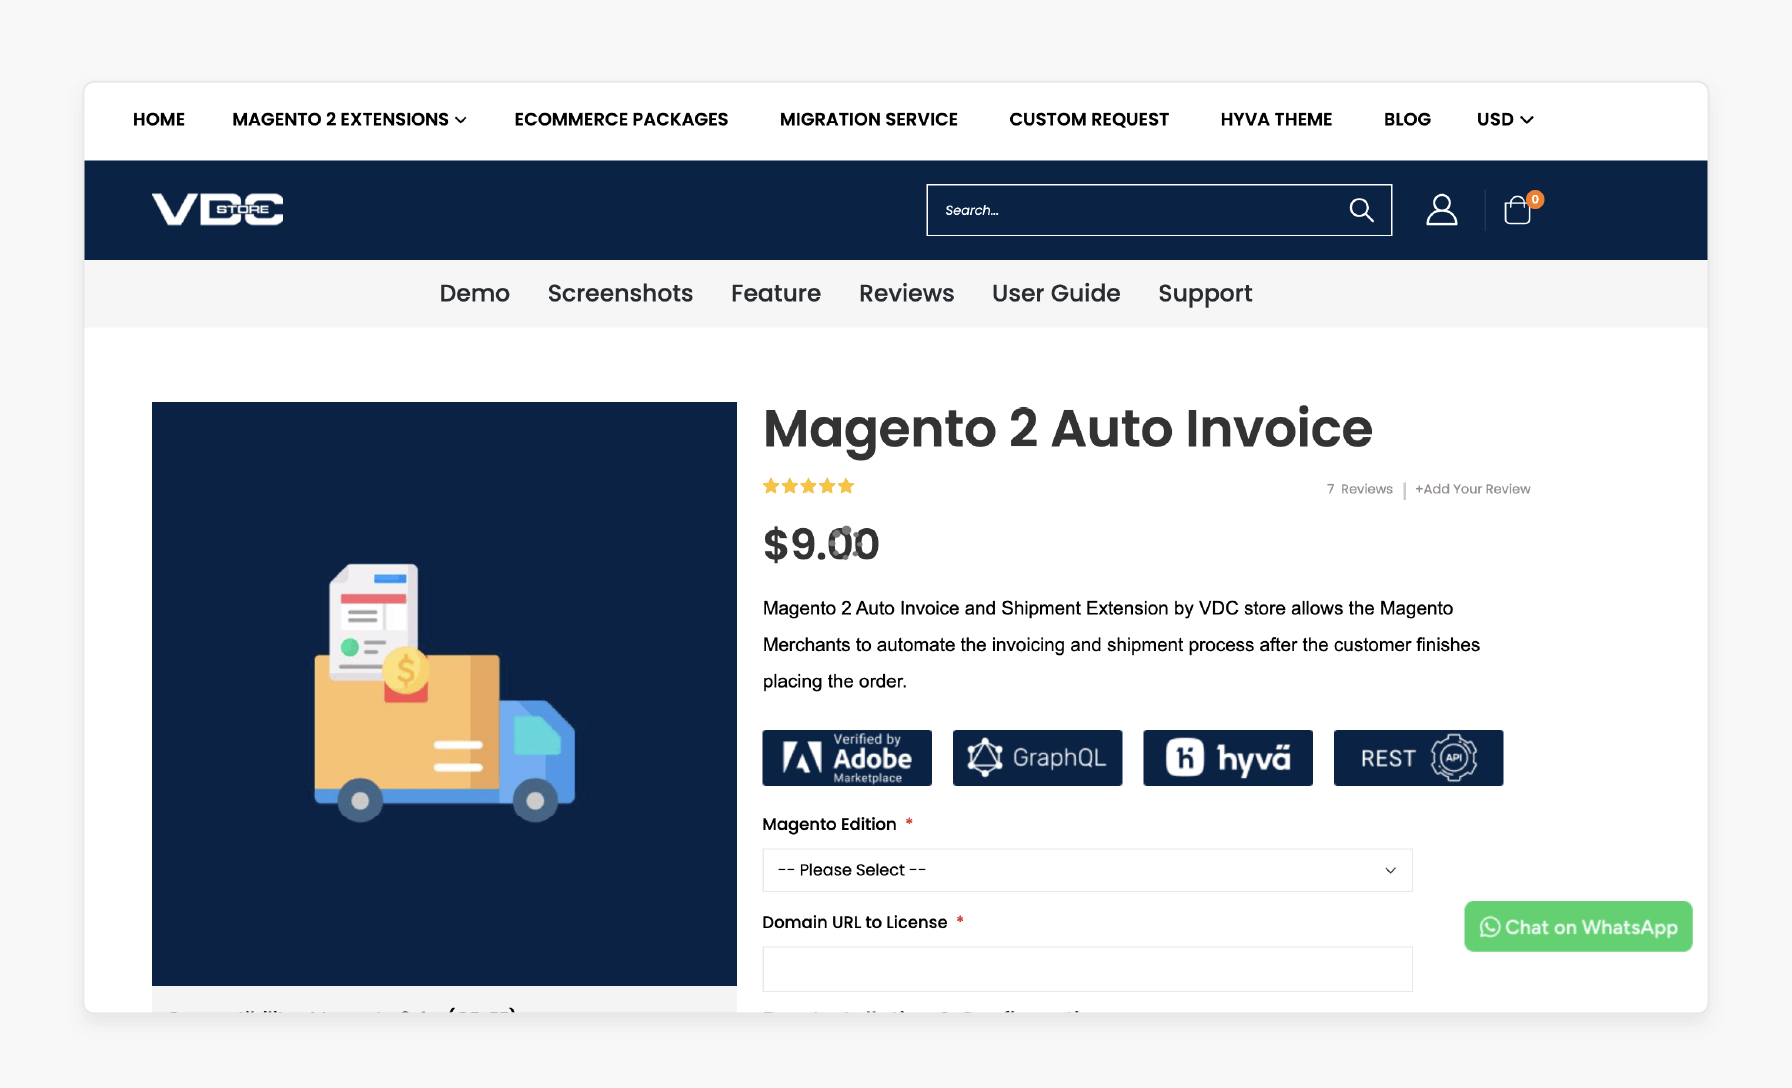The image size is (1792, 1088).
Task: Open Ecommerce Packages menu item
Action: (x=621, y=119)
